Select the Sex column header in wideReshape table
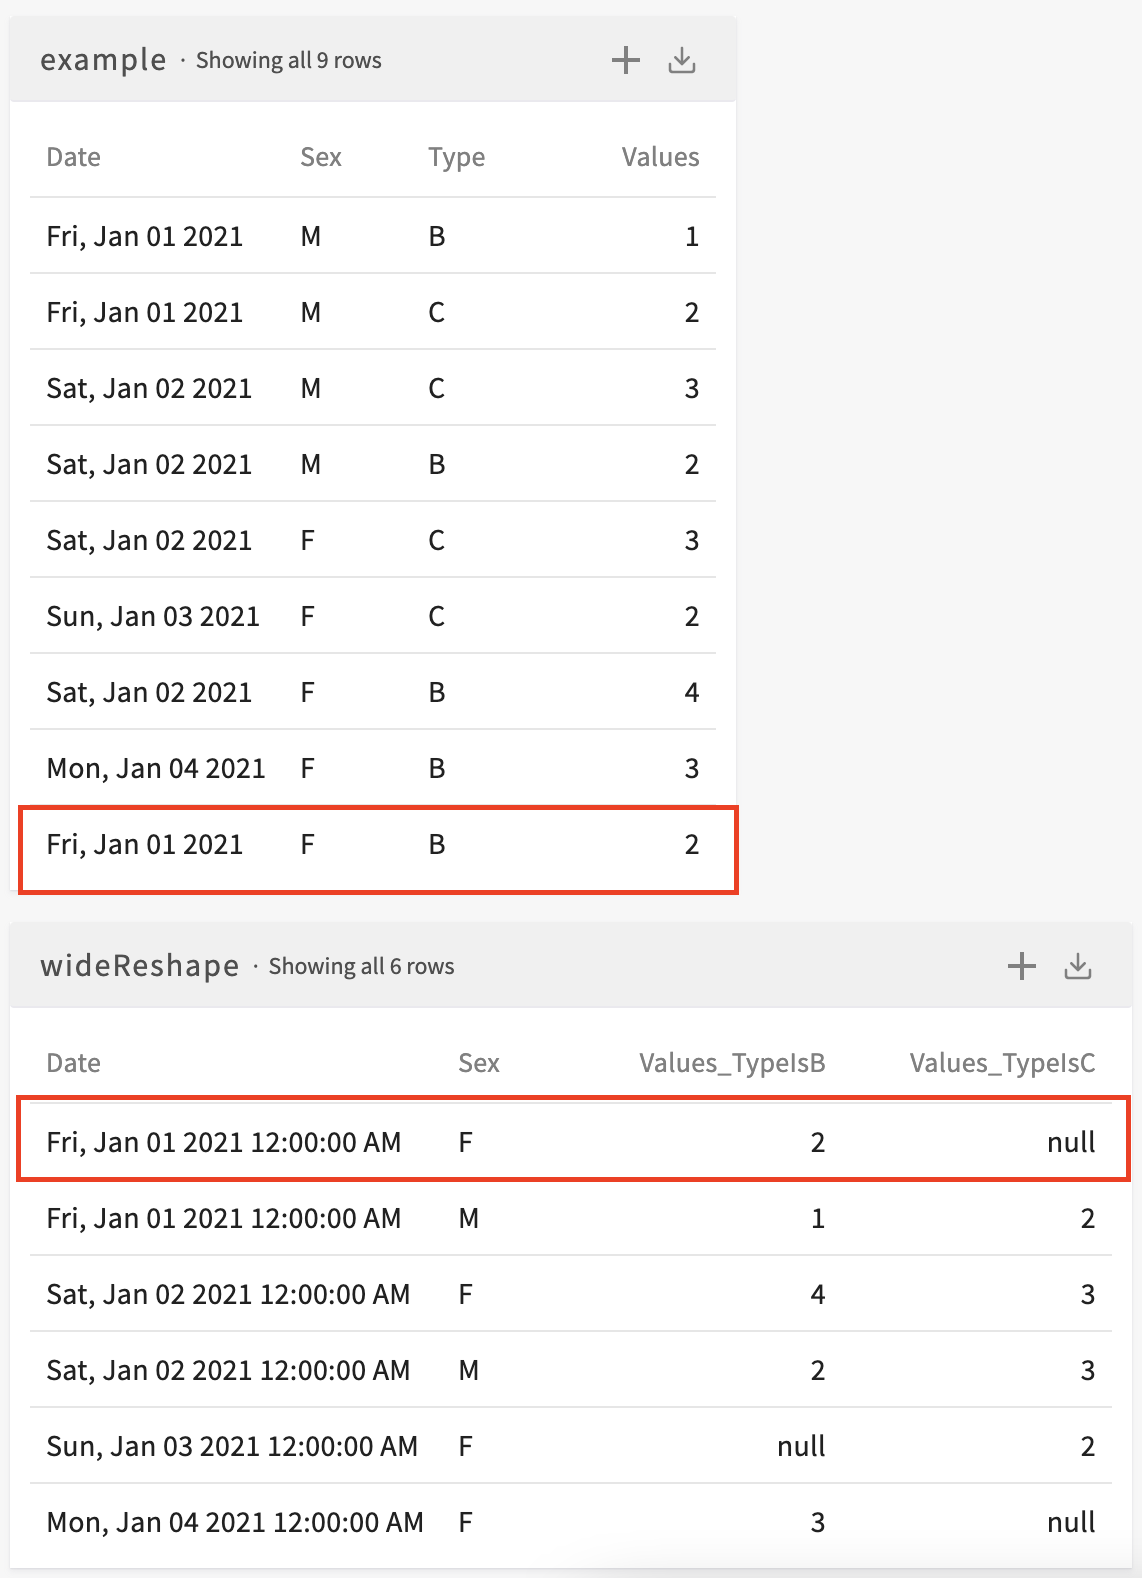The image size is (1142, 1578). (x=479, y=1063)
